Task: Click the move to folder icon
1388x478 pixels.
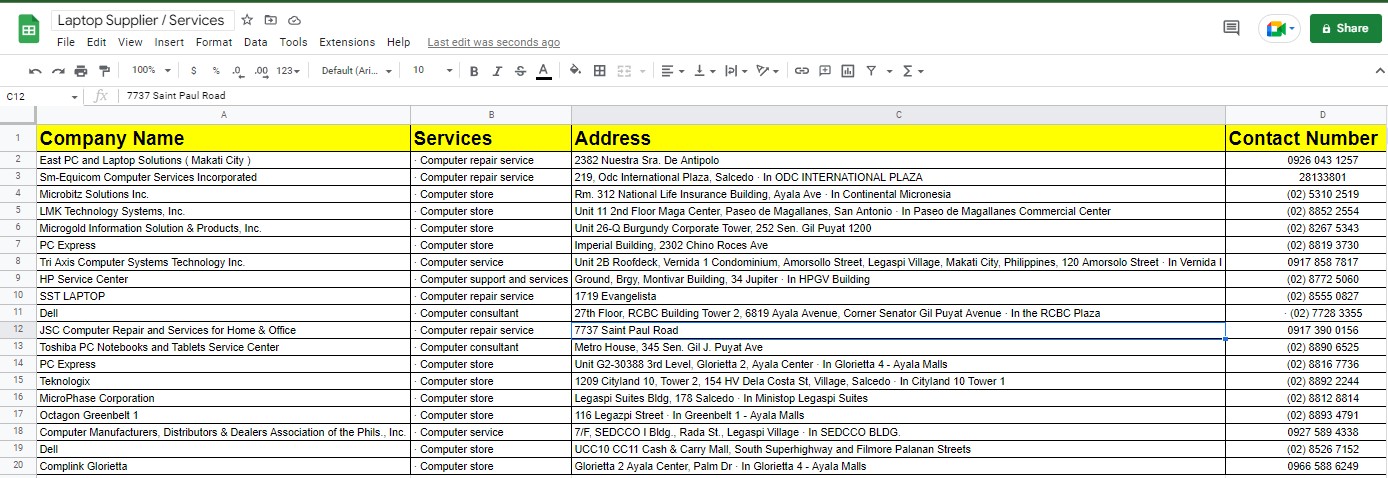Action: pyautogui.click(x=271, y=20)
